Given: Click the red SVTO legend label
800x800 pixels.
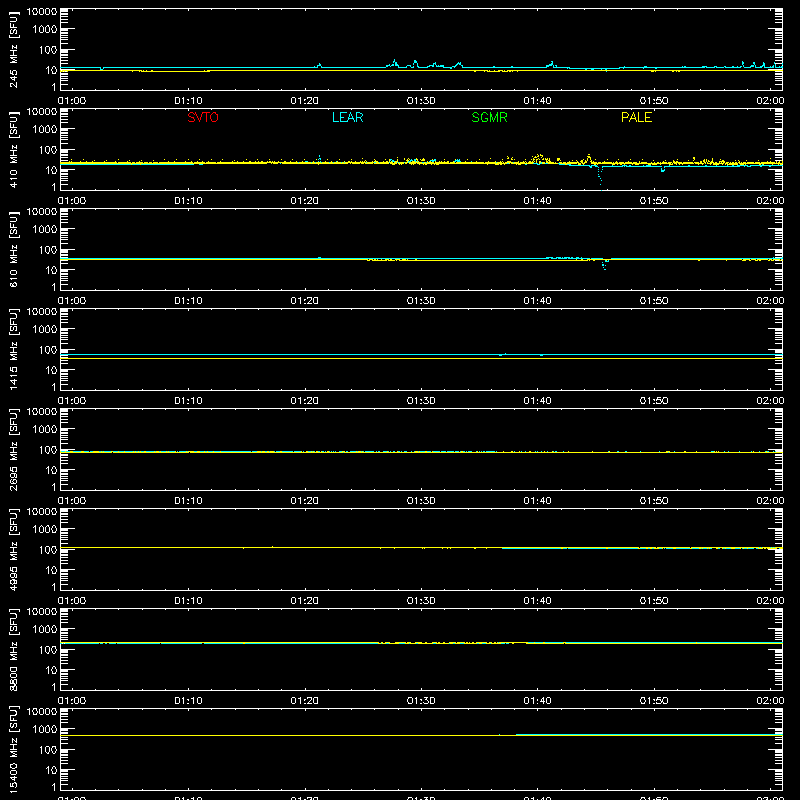Looking at the screenshot, I should pyautogui.click(x=203, y=117).
